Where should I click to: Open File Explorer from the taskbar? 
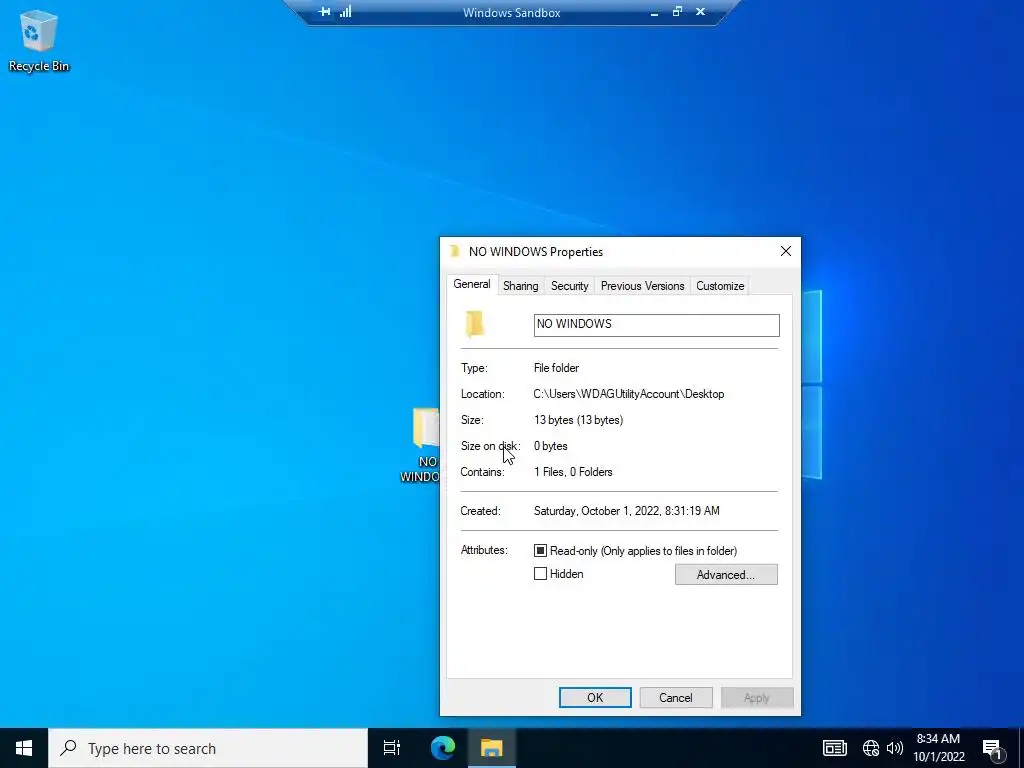tap(492, 748)
